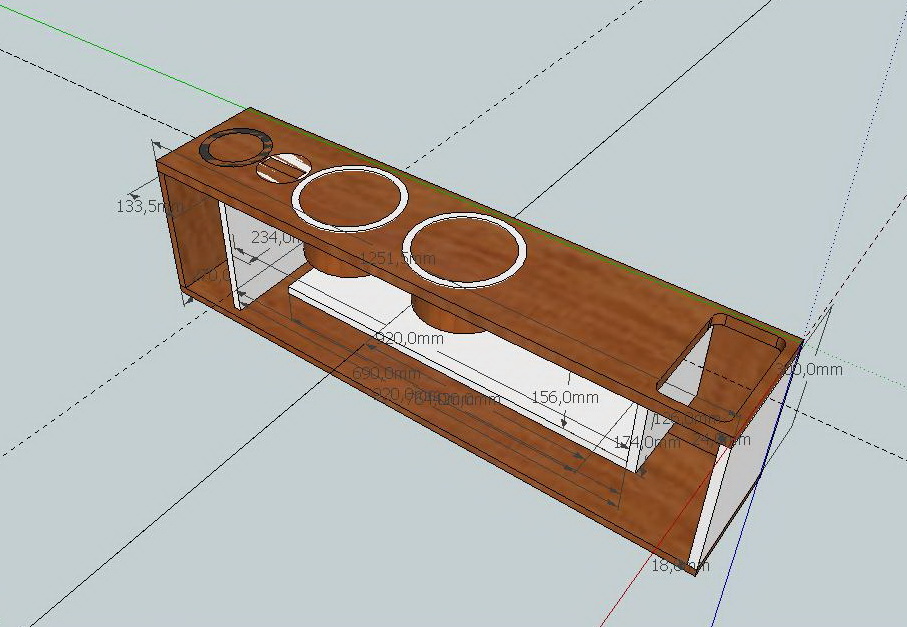Select the 133,5mm dimension label

(152, 206)
